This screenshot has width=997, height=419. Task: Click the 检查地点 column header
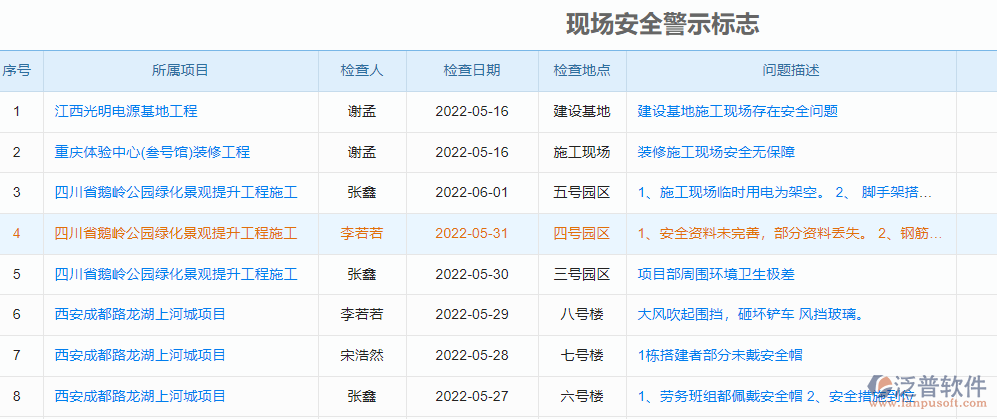582,70
